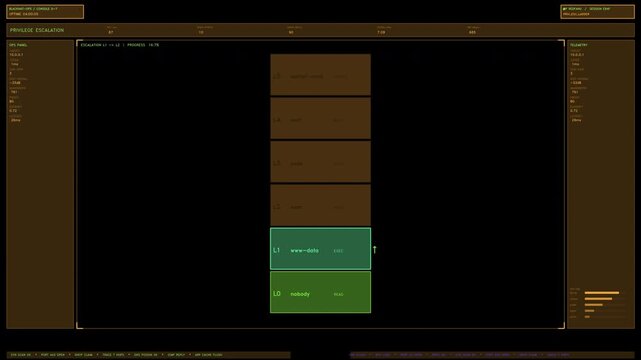Screen dimensions: 641x360
Task: Select the locked L3 tier card
Action: (x=320, y=162)
